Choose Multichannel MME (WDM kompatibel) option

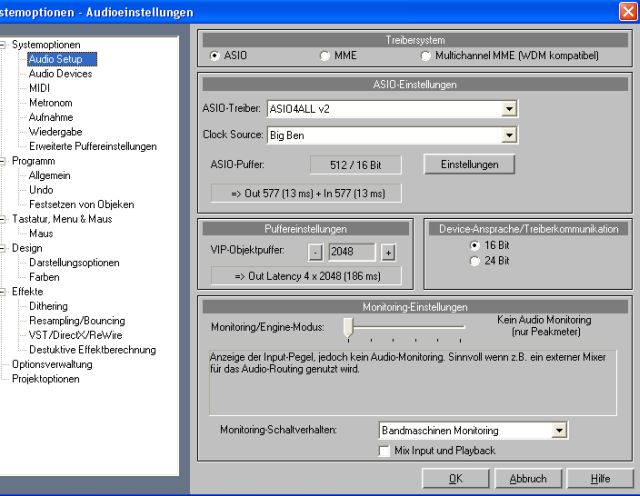coord(425,56)
